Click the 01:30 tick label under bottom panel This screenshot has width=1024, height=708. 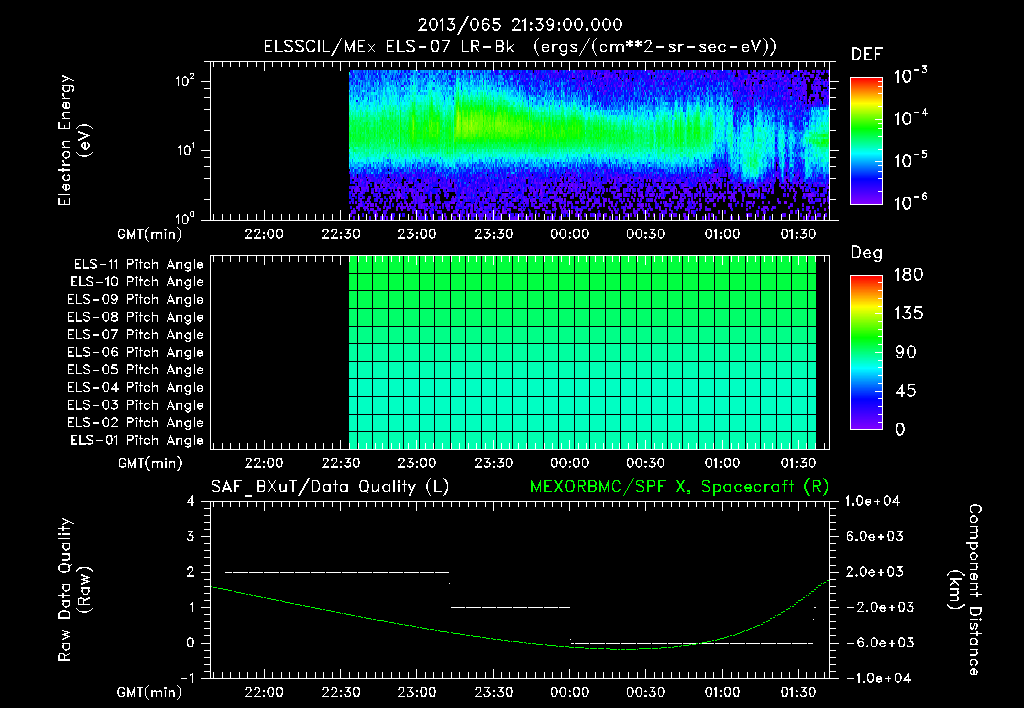click(798, 693)
